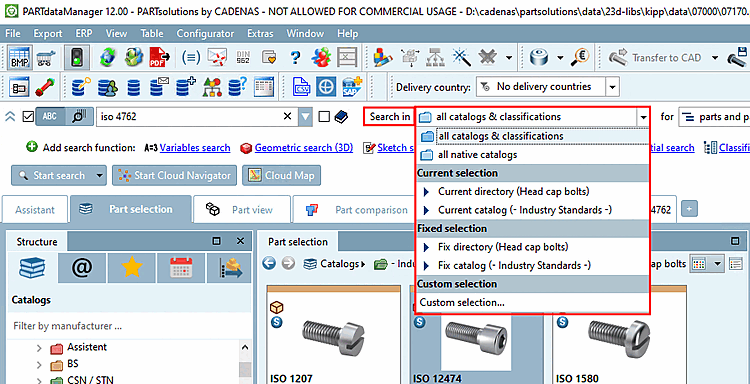Viewport: 750px width, 384px height.
Task: Click the colored shapes flowchart icon
Action: pyautogui.click(x=212, y=87)
